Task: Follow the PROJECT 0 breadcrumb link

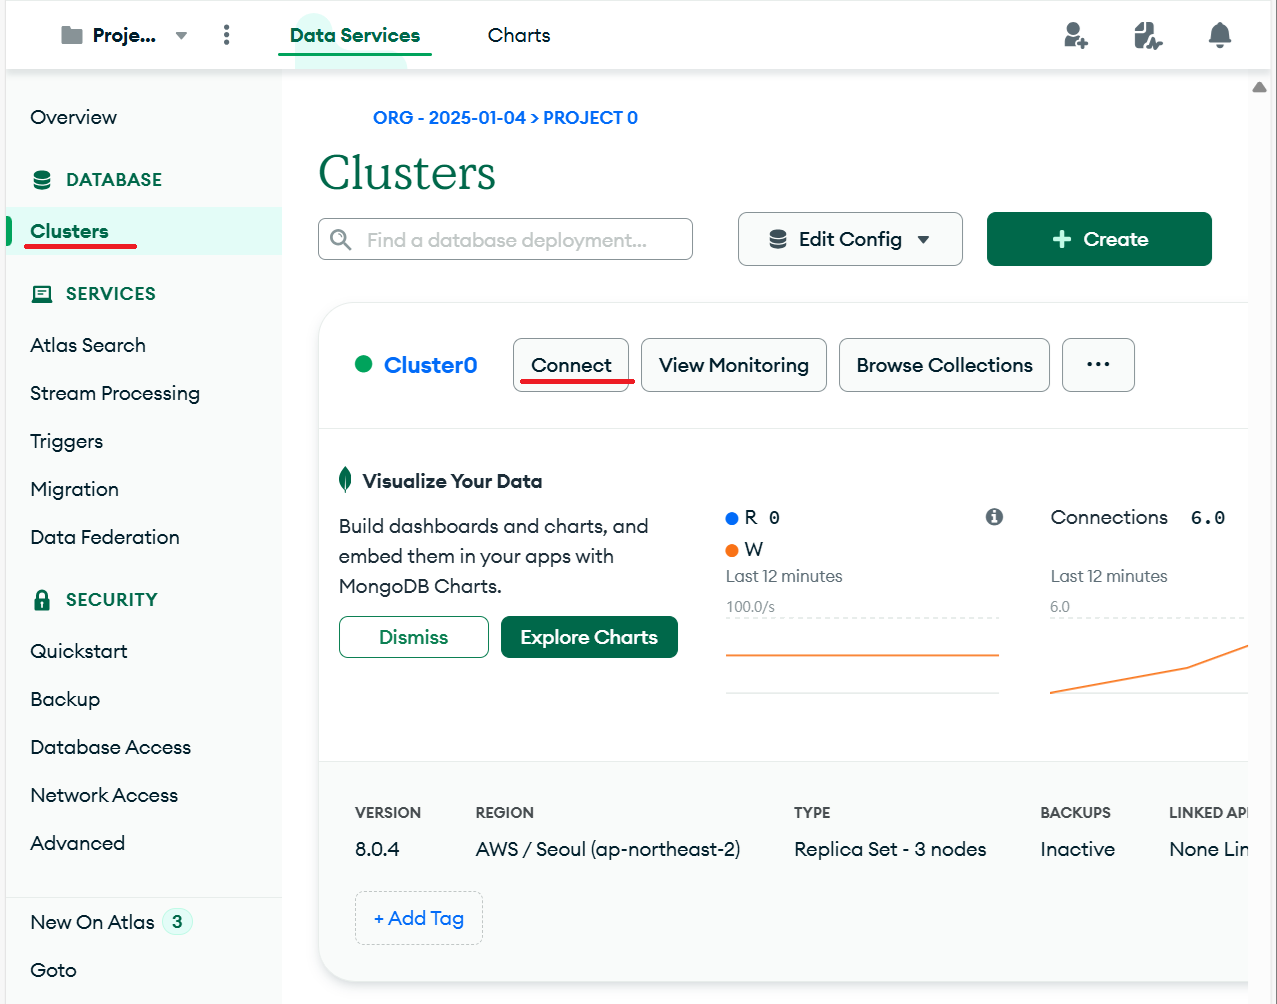Action: (x=590, y=118)
